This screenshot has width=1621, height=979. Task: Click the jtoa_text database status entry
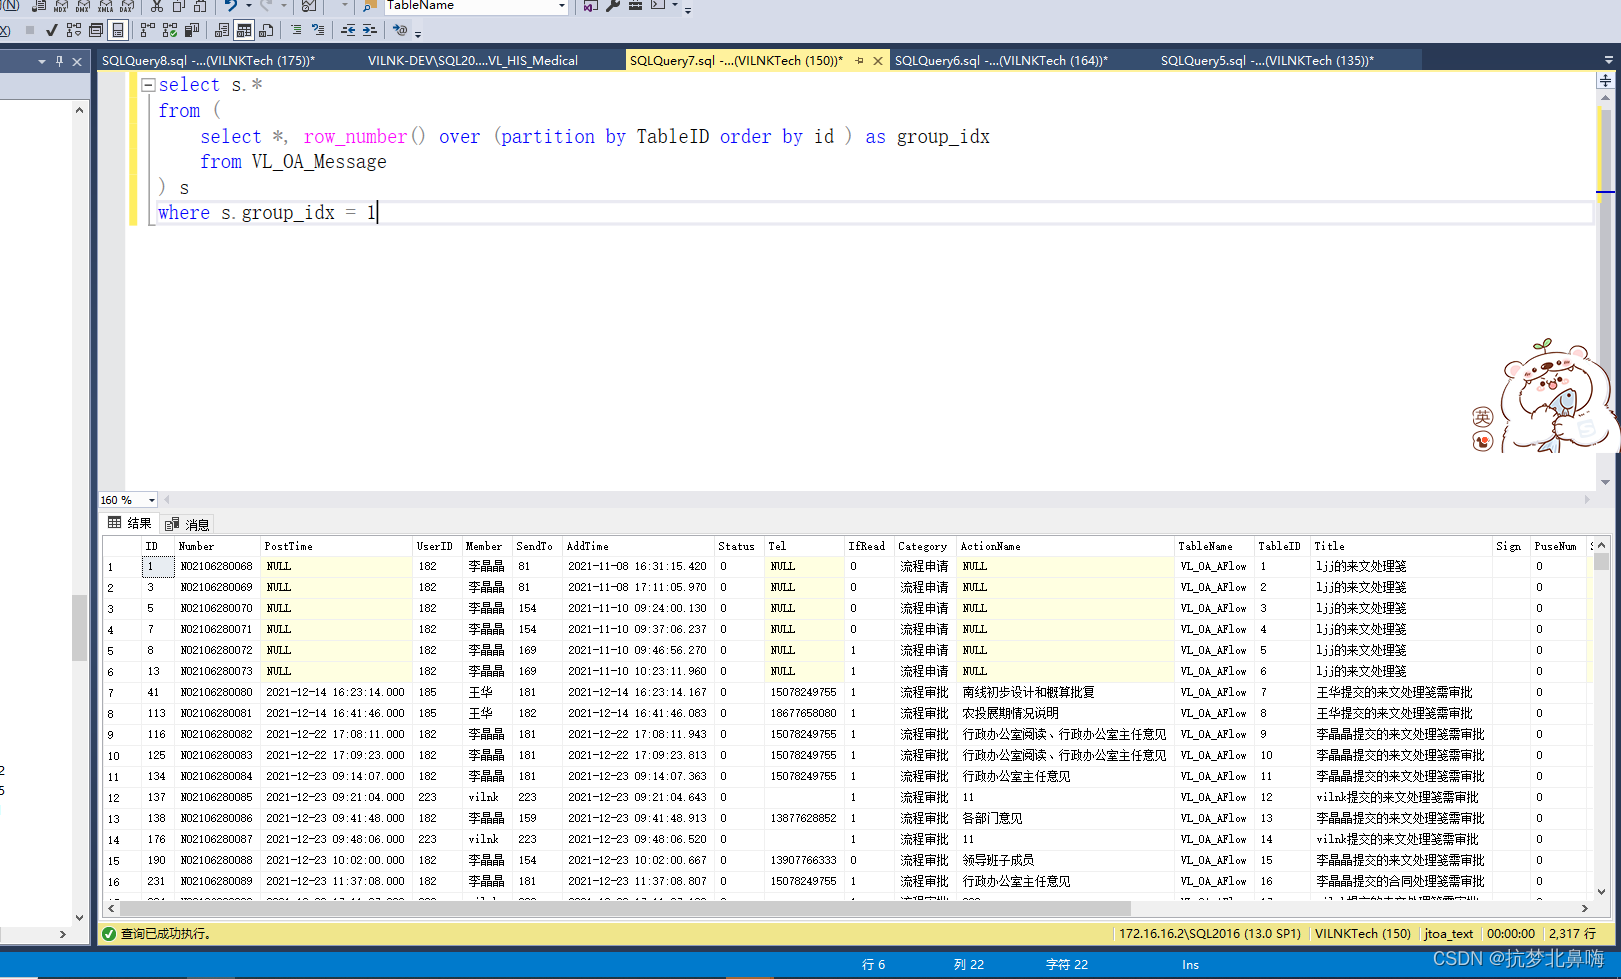(x=1448, y=933)
